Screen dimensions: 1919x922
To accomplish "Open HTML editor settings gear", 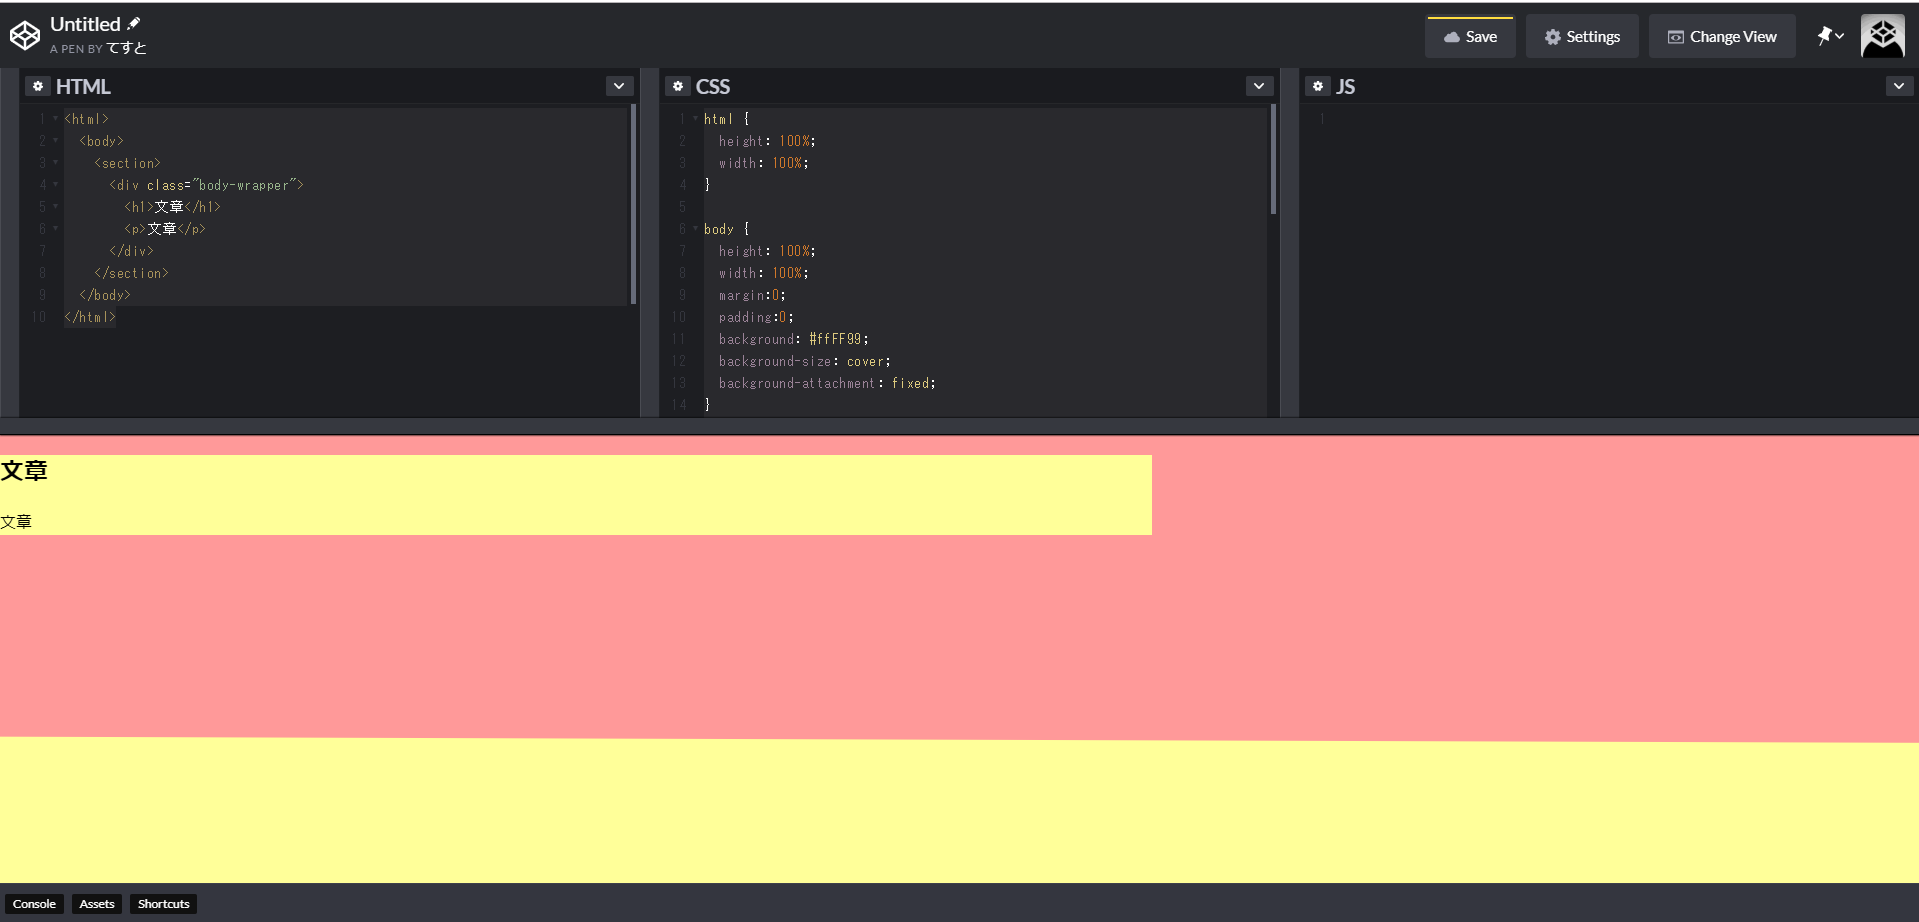I will (38, 86).
